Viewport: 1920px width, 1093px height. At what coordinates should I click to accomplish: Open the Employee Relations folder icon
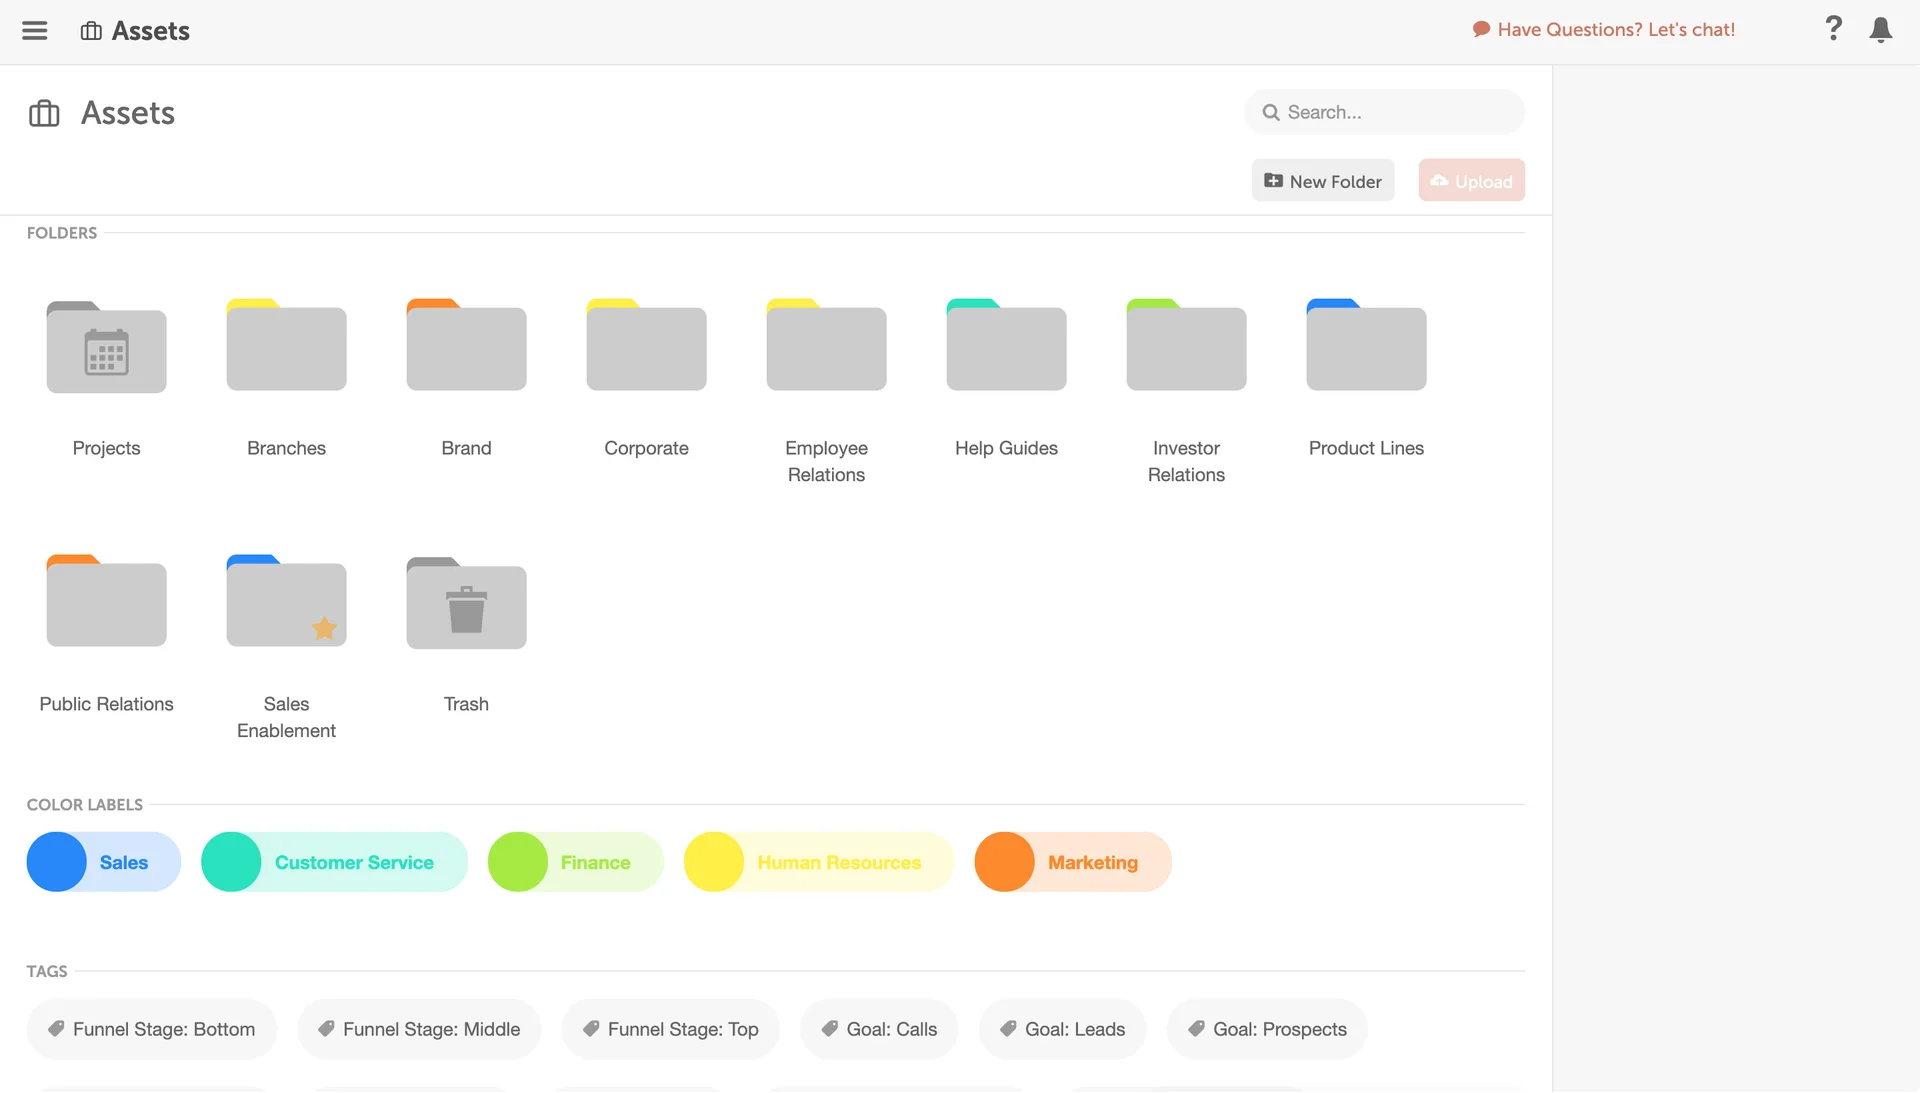coord(826,345)
